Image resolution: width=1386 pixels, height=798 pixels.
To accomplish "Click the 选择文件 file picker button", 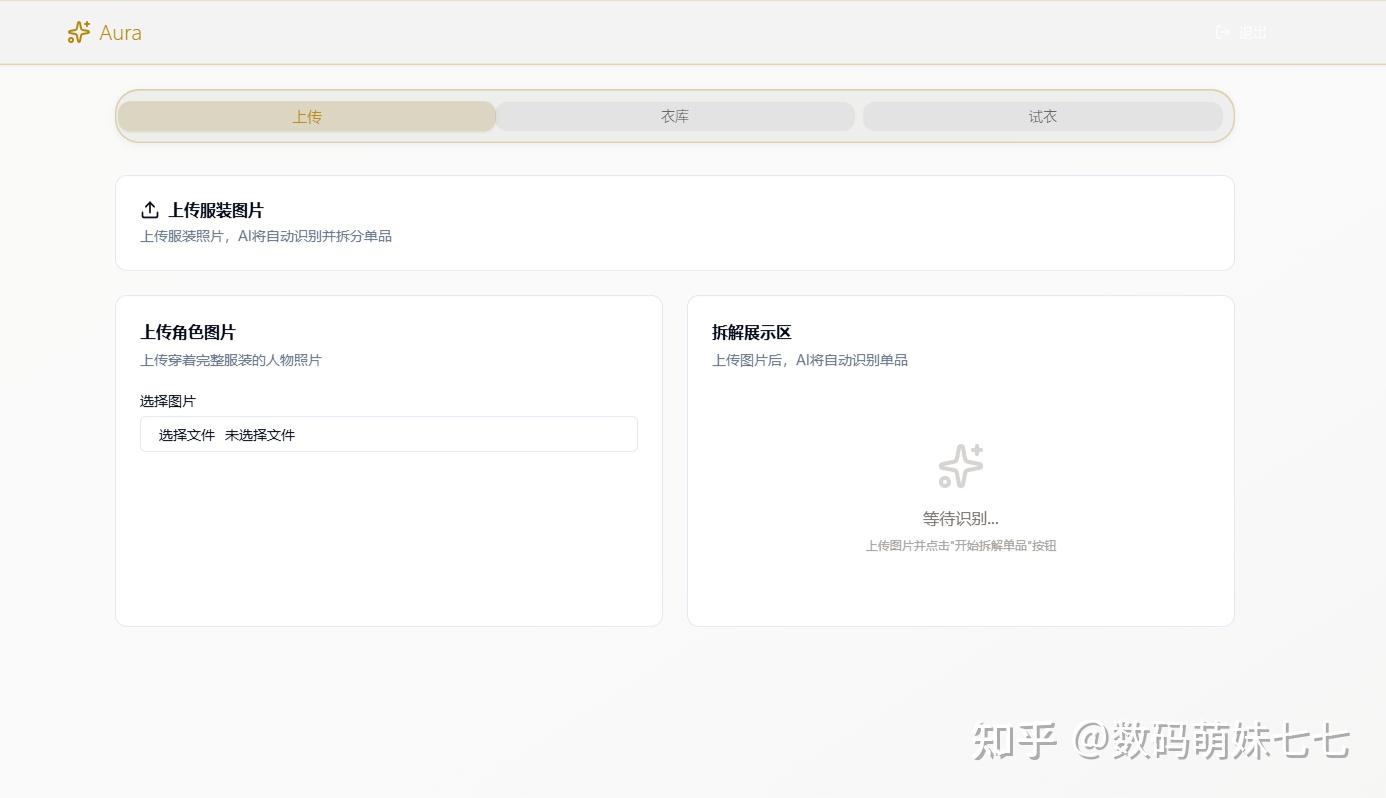I will pyautogui.click(x=187, y=434).
